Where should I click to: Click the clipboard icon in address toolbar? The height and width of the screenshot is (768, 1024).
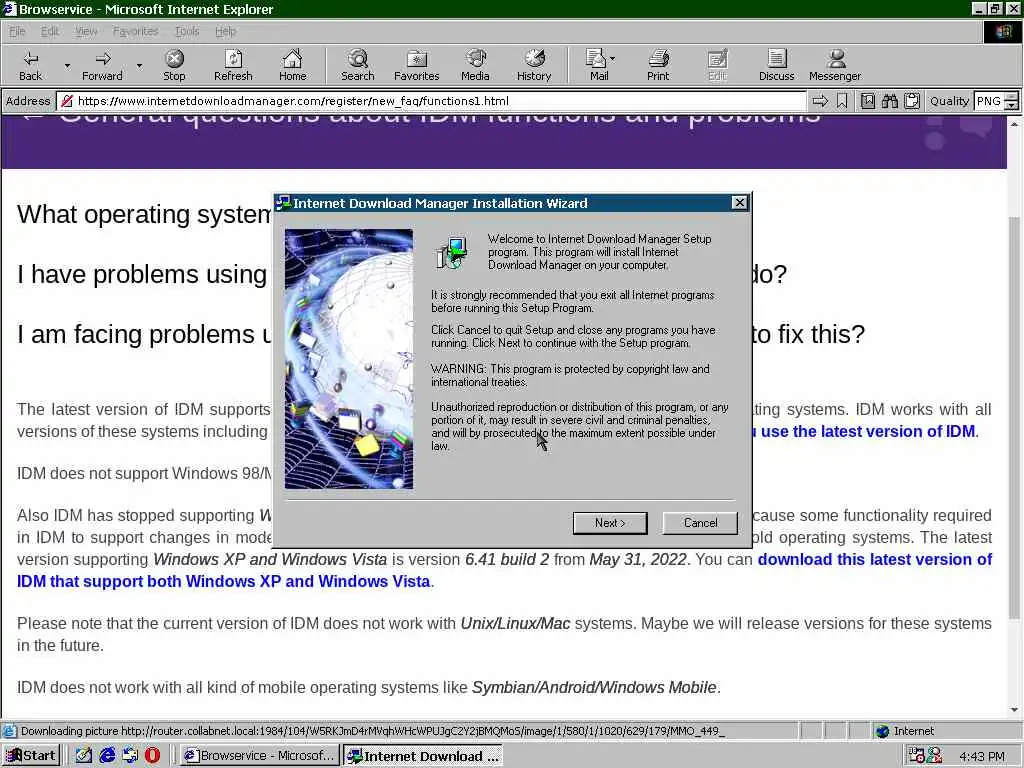912,101
